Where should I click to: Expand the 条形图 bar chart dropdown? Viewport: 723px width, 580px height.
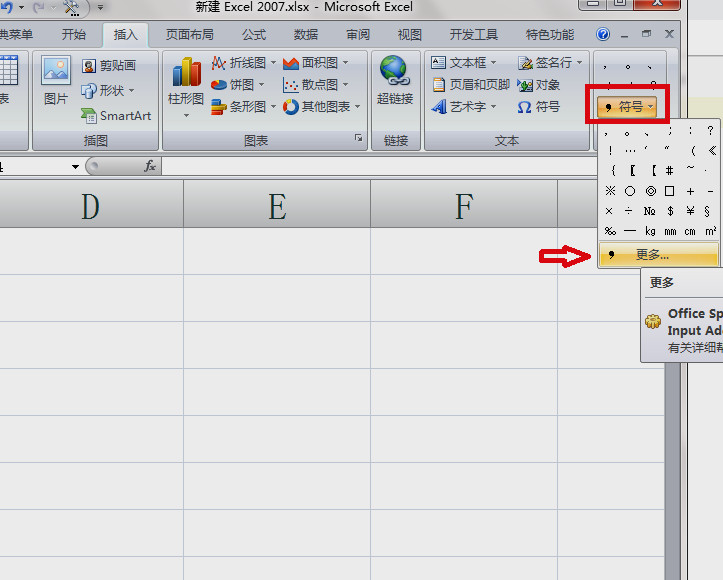click(273, 107)
